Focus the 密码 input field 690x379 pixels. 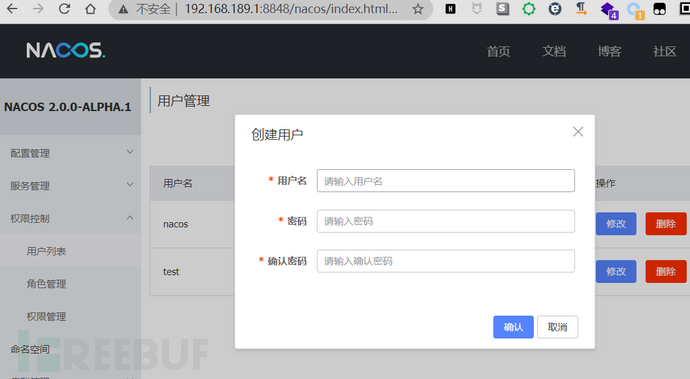coord(445,221)
